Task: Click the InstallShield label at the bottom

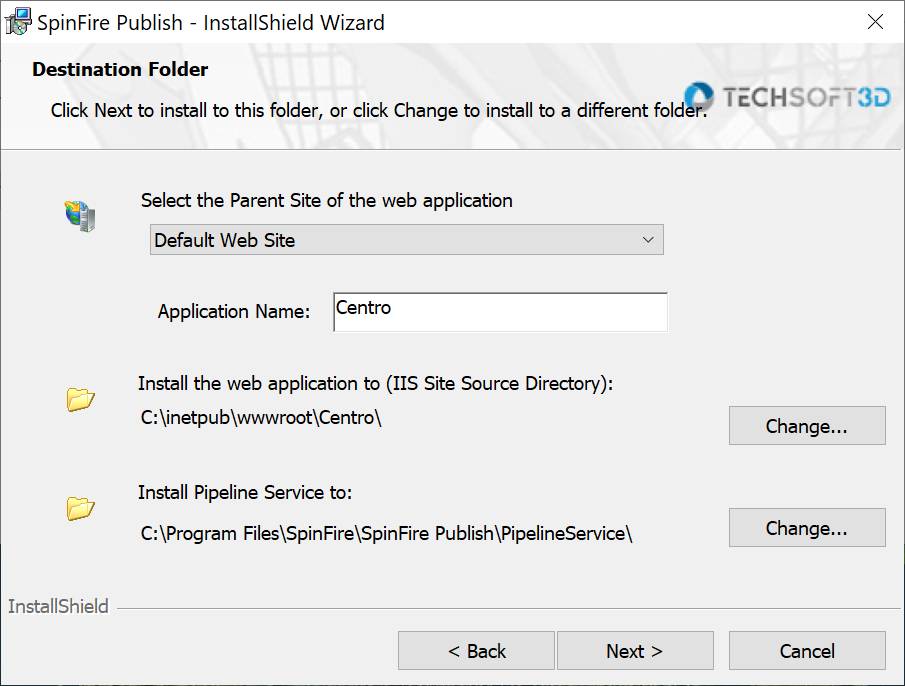Action: 58,606
